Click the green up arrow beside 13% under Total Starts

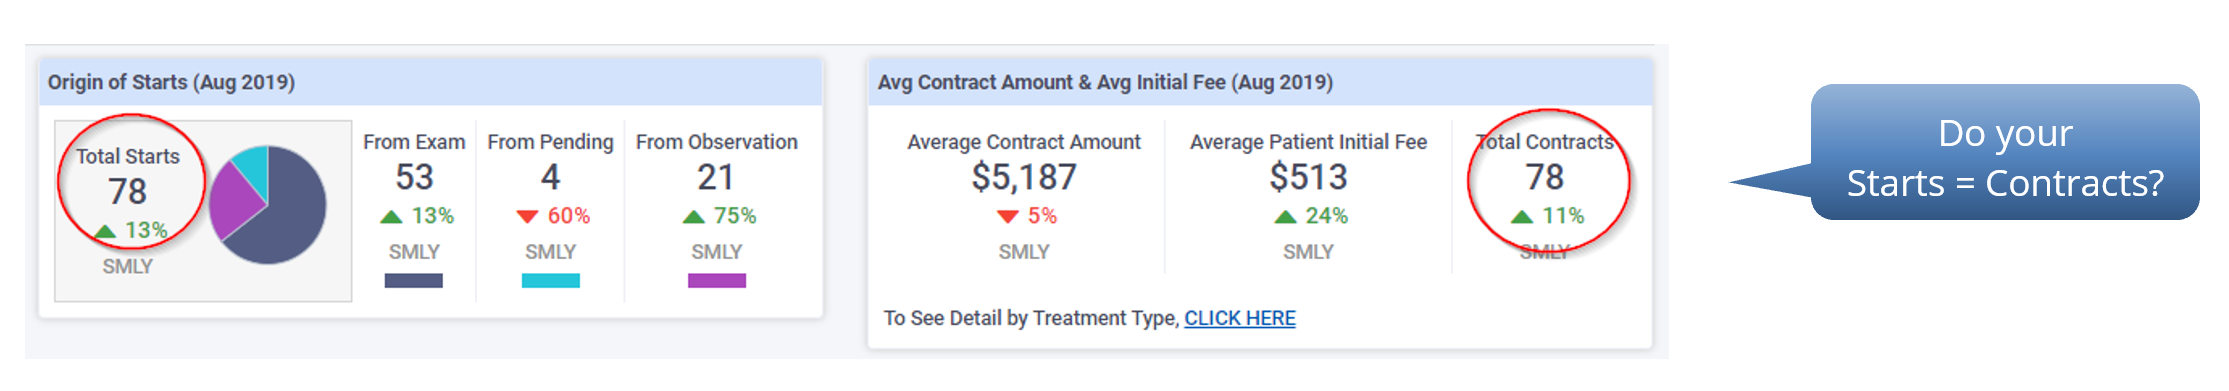coord(105,231)
